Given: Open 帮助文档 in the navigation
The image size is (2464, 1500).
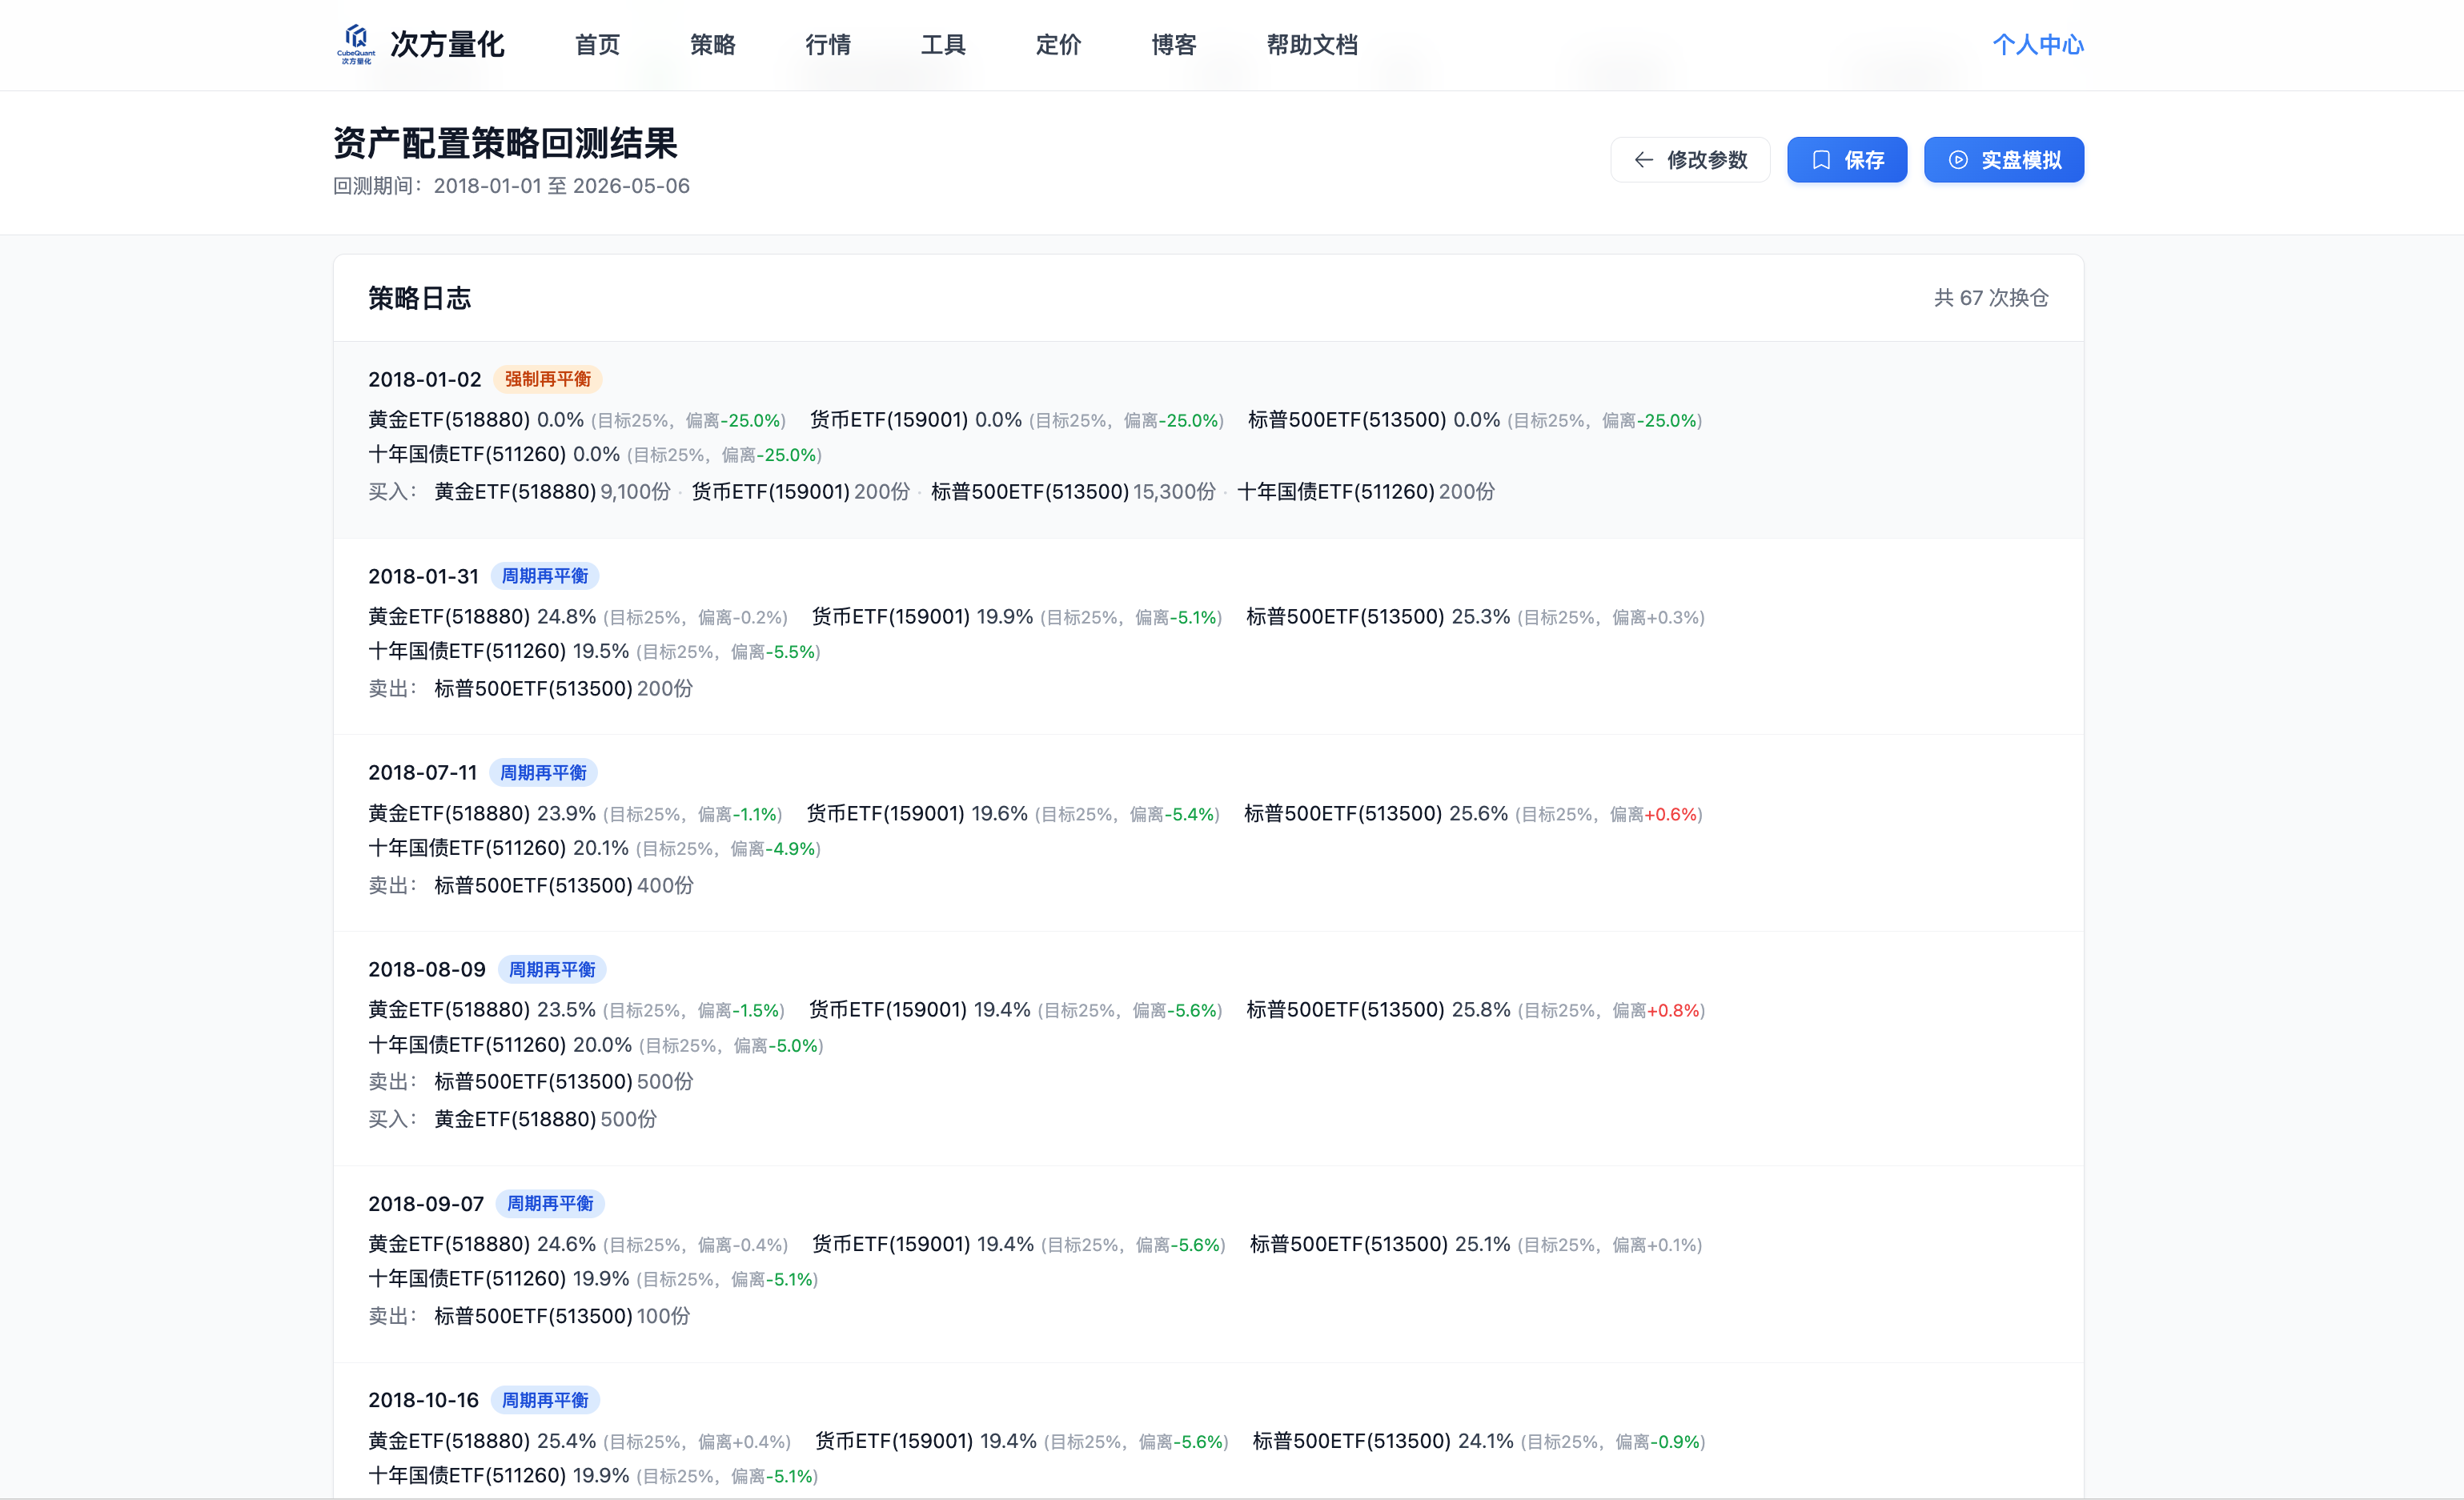Looking at the screenshot, I should pyautogui.click(x=1312, y=45).
